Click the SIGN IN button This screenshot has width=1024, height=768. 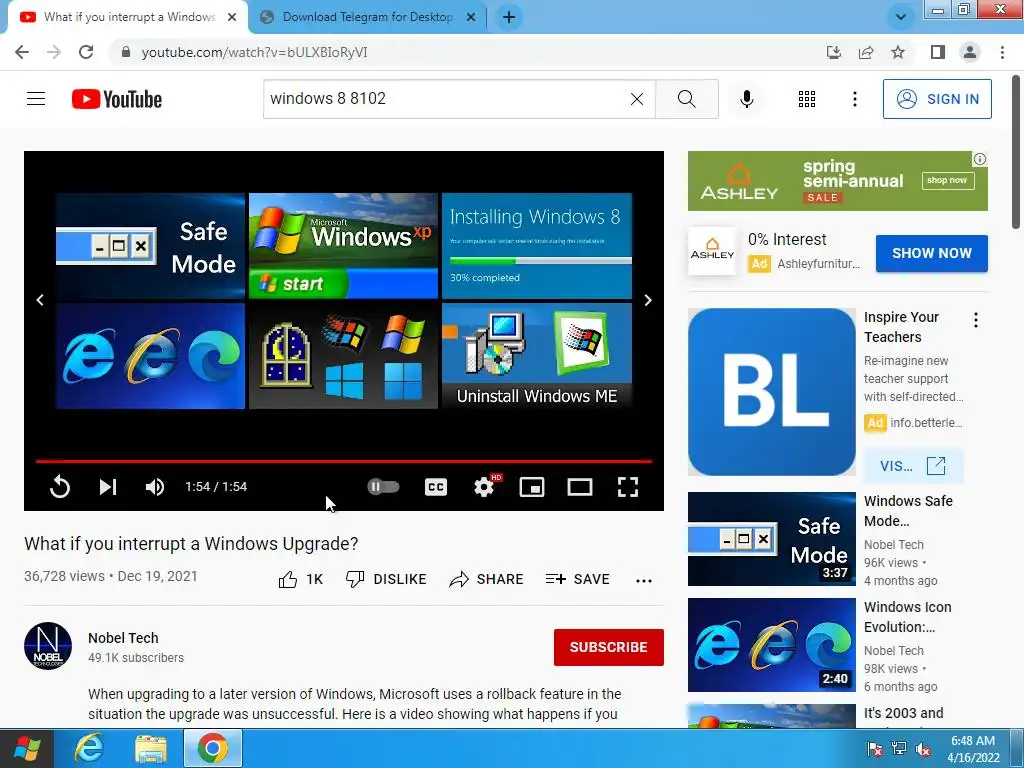point(936,99)
